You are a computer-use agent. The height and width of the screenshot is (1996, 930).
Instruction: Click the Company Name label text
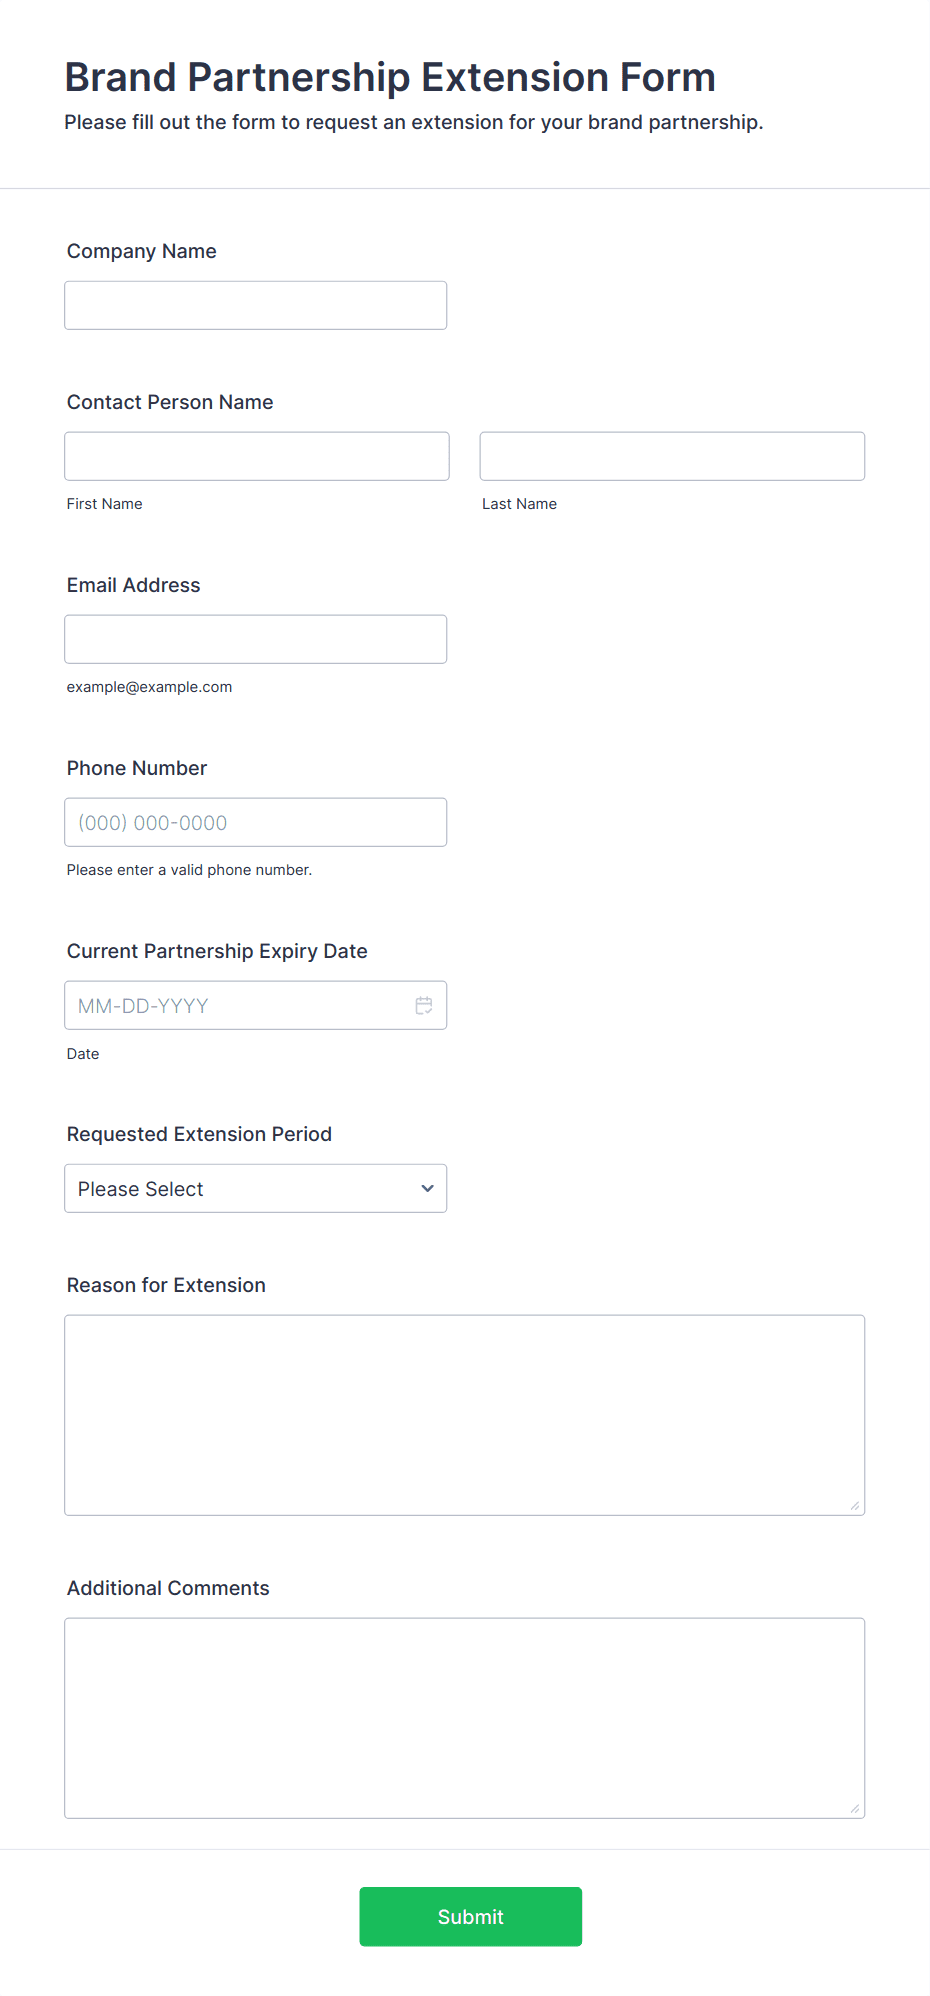pos(142,251)
